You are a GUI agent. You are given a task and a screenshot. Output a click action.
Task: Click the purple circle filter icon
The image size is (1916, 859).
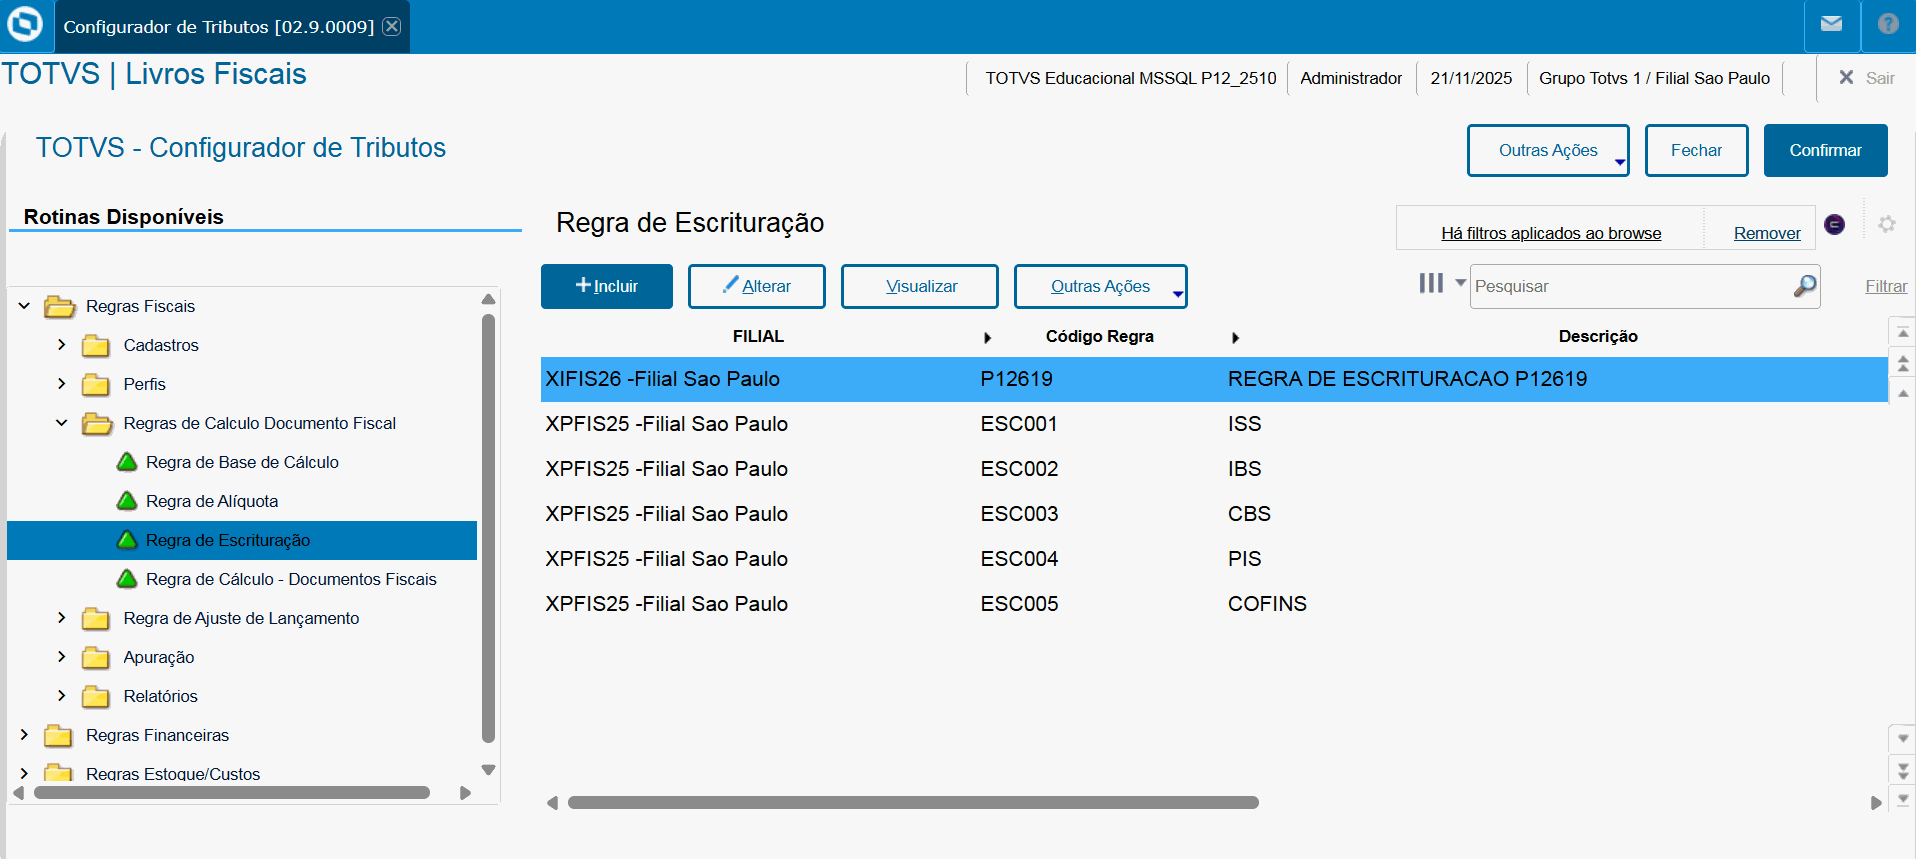pyautogui.click(x=1834, y=224)
